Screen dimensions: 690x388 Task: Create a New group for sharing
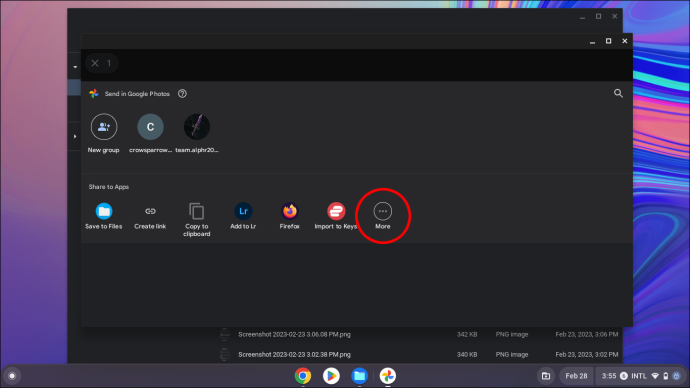pyautogui.click(x=104, y=133)
